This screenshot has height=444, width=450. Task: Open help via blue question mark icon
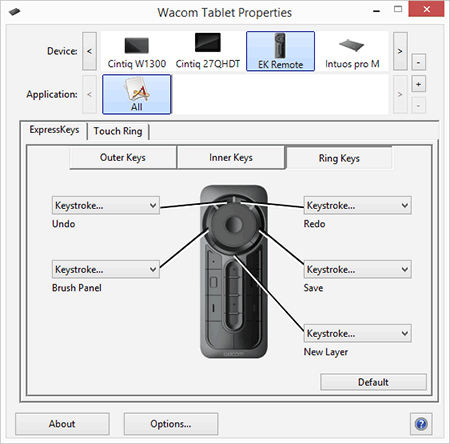[x=421, y=424]
